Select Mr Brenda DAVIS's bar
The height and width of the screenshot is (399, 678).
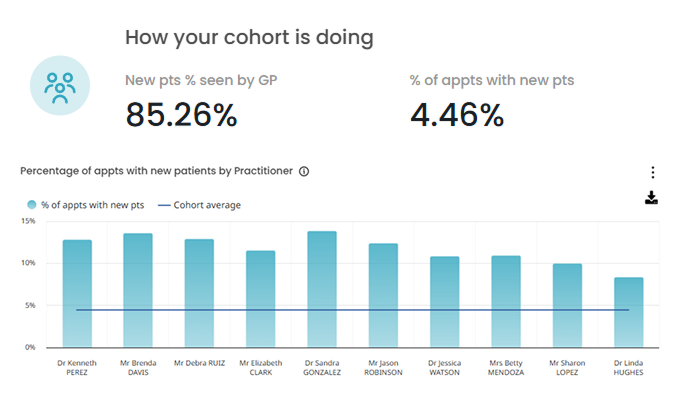pos(138,290)
